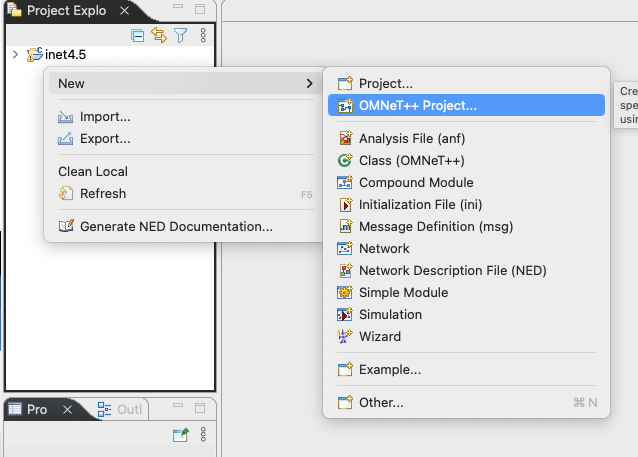Viewport: 638px width, 457px height.
Task: Click the New submenu arrow
Action: [x=310, y=83]
